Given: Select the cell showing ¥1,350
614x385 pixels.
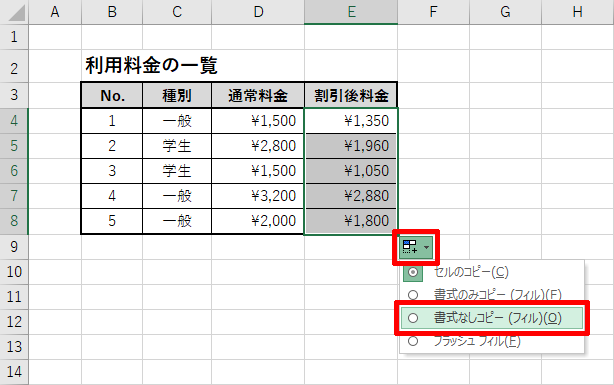Looking at the screenshot, I should [x=351, y=121].
